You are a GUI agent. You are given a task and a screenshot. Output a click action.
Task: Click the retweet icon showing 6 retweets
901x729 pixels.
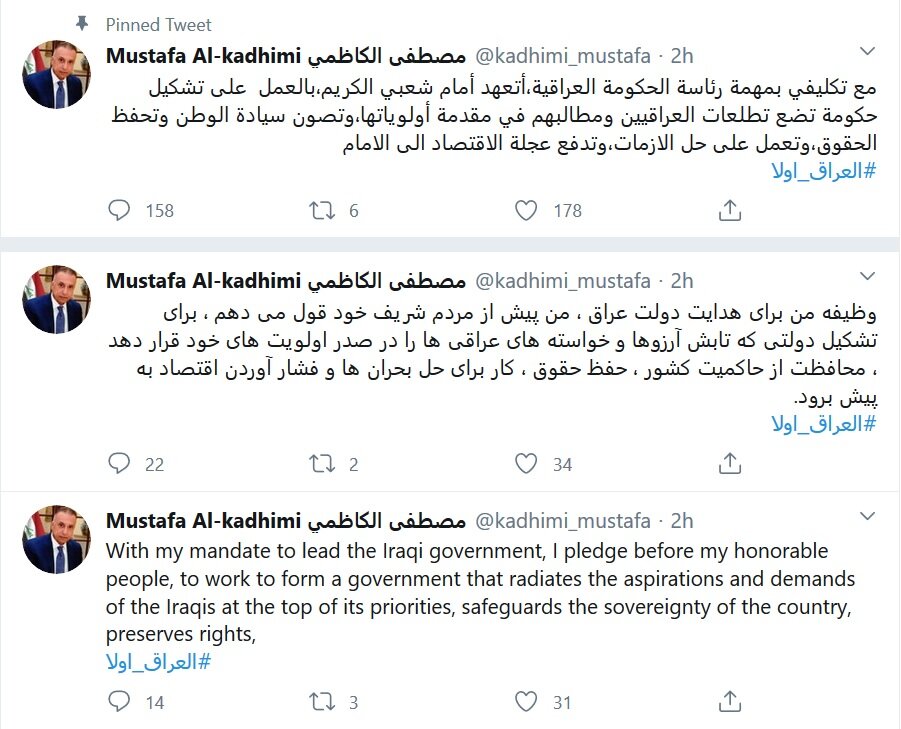pos(319,211)
